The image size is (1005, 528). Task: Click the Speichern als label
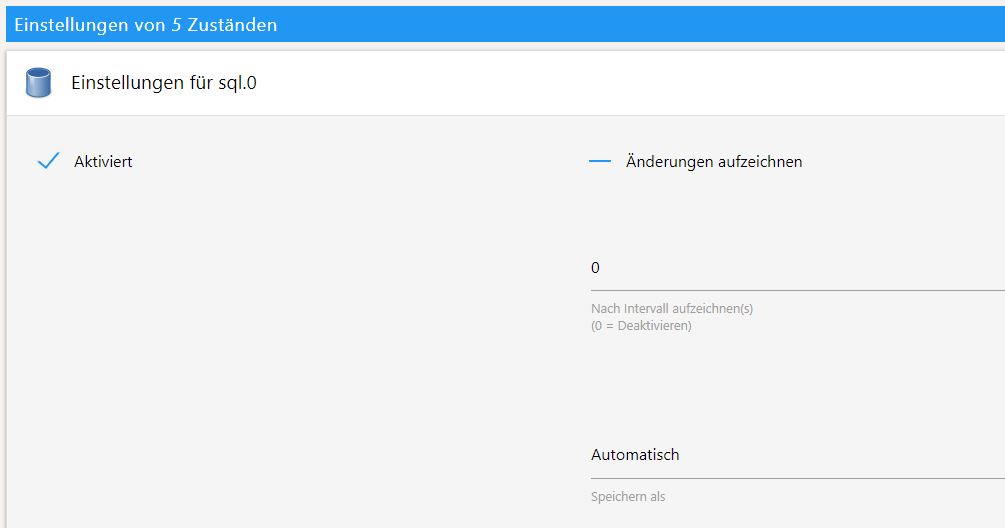[628, 497]
